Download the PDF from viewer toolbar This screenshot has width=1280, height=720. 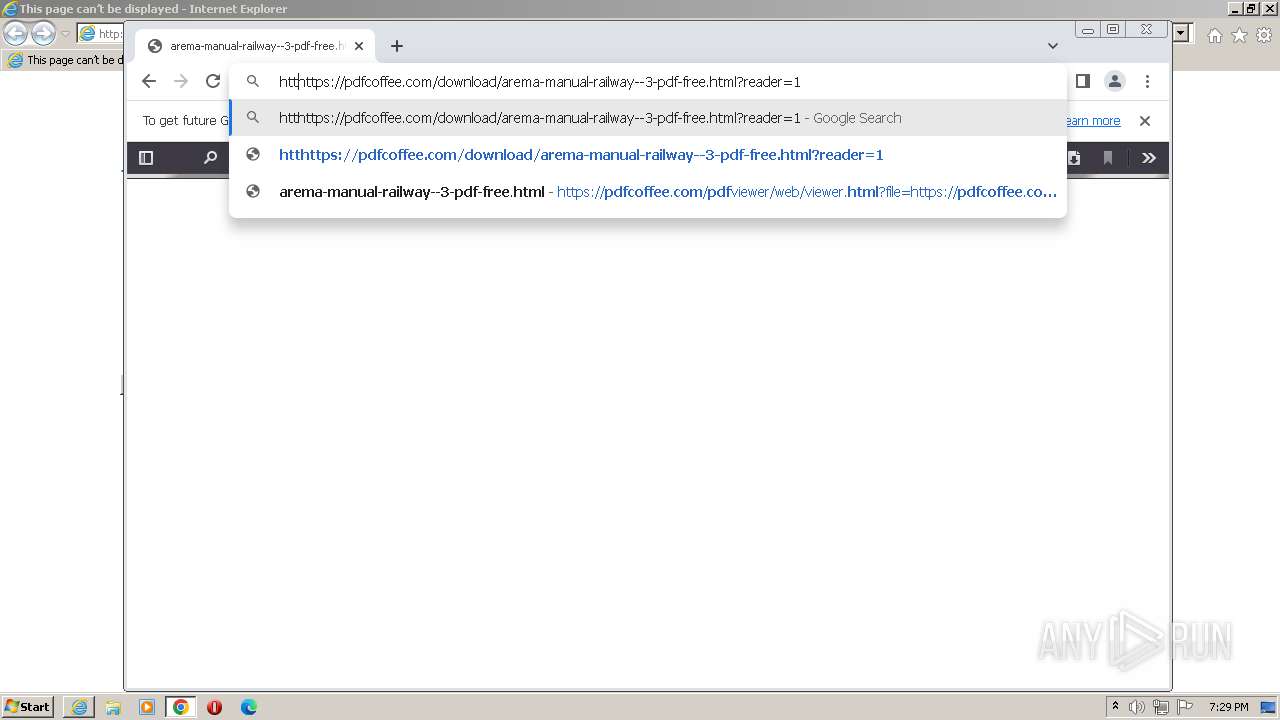click(1075, 158)
